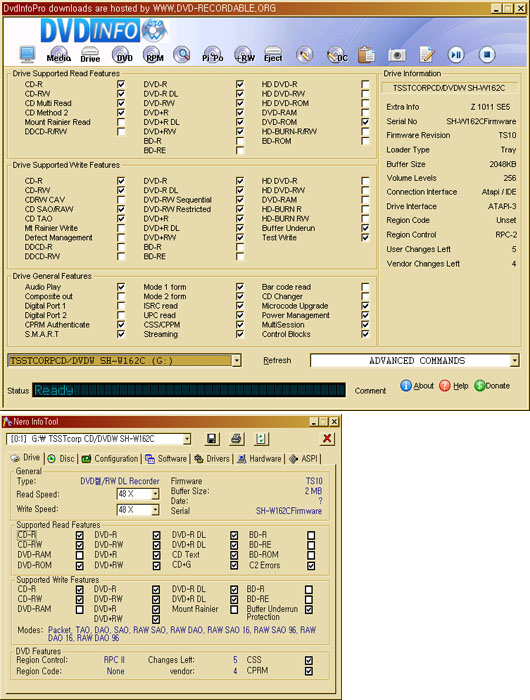Click DVD±/RW DL Recorder type text
The image size is (530, 700).
point(119,481)
